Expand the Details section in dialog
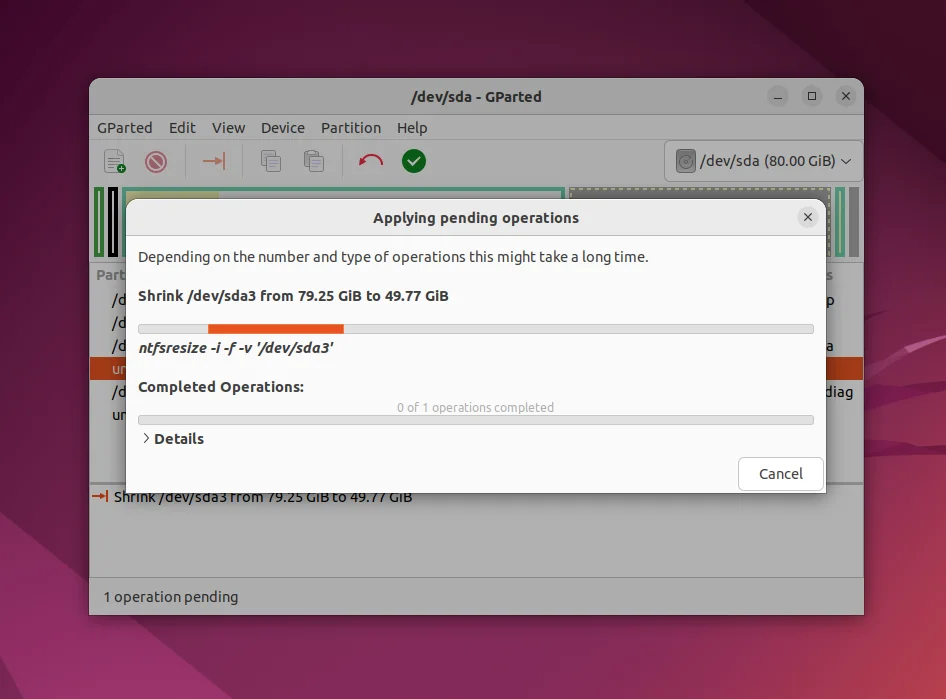This screenshot has height=699, width=946. (x=173, y=438)
